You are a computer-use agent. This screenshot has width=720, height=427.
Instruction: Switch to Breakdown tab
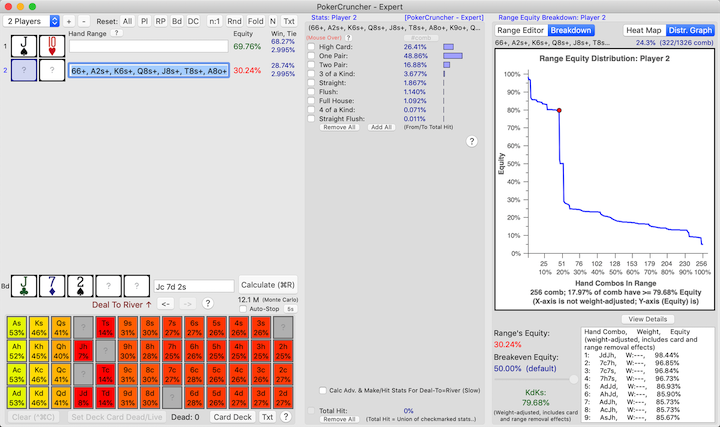[x=571, y=30]
